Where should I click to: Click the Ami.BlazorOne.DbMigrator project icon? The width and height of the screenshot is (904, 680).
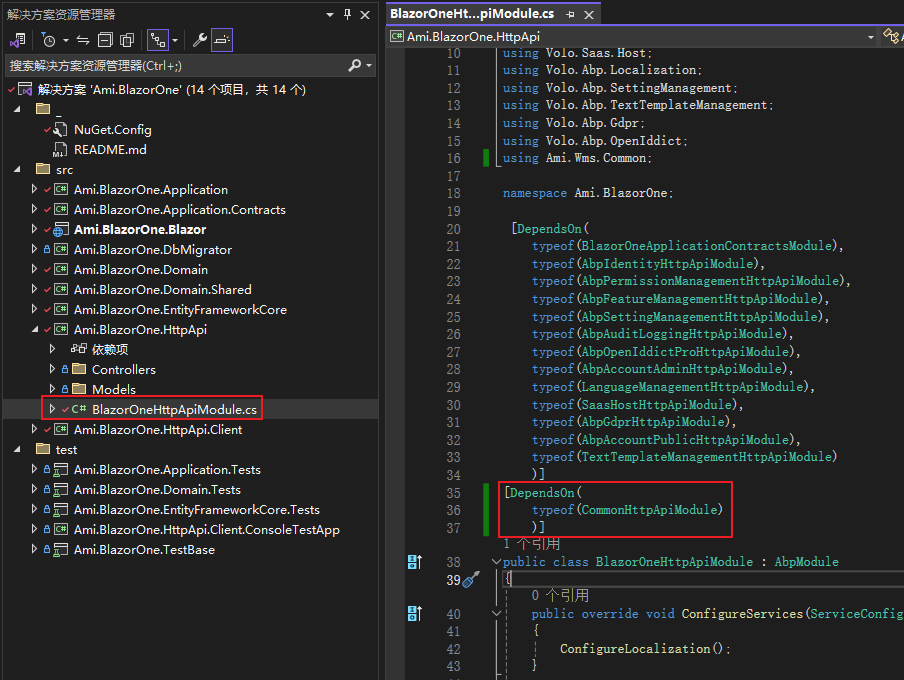point(61,250)
